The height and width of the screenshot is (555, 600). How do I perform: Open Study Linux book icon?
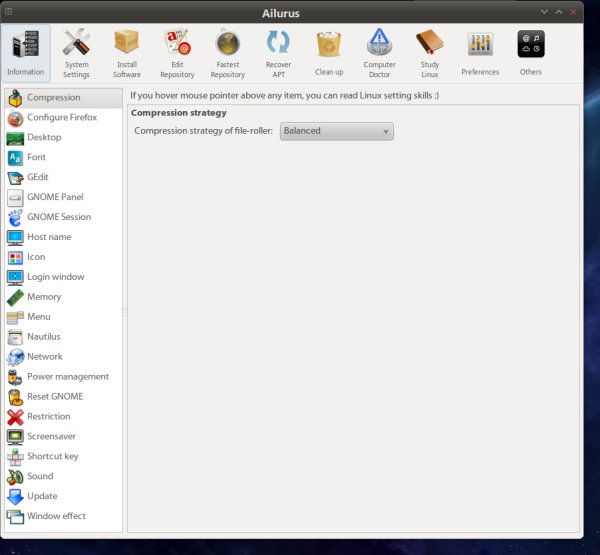430,52
